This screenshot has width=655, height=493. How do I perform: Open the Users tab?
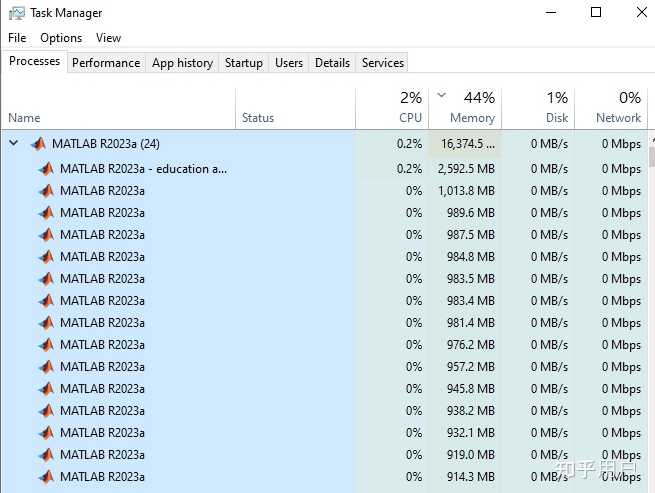pyautogui.click(x=289, y=63)
